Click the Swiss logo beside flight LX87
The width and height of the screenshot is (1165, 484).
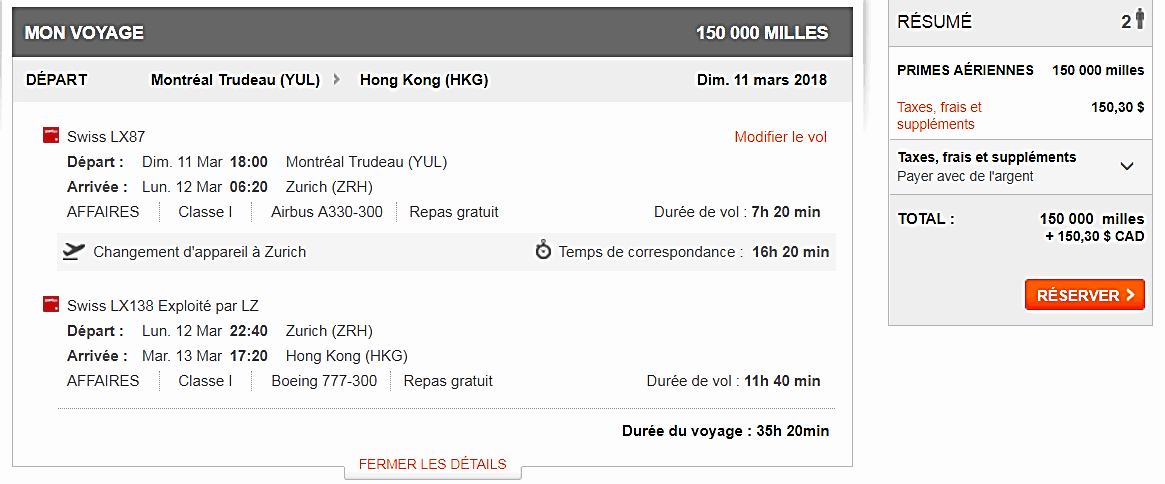50,135
